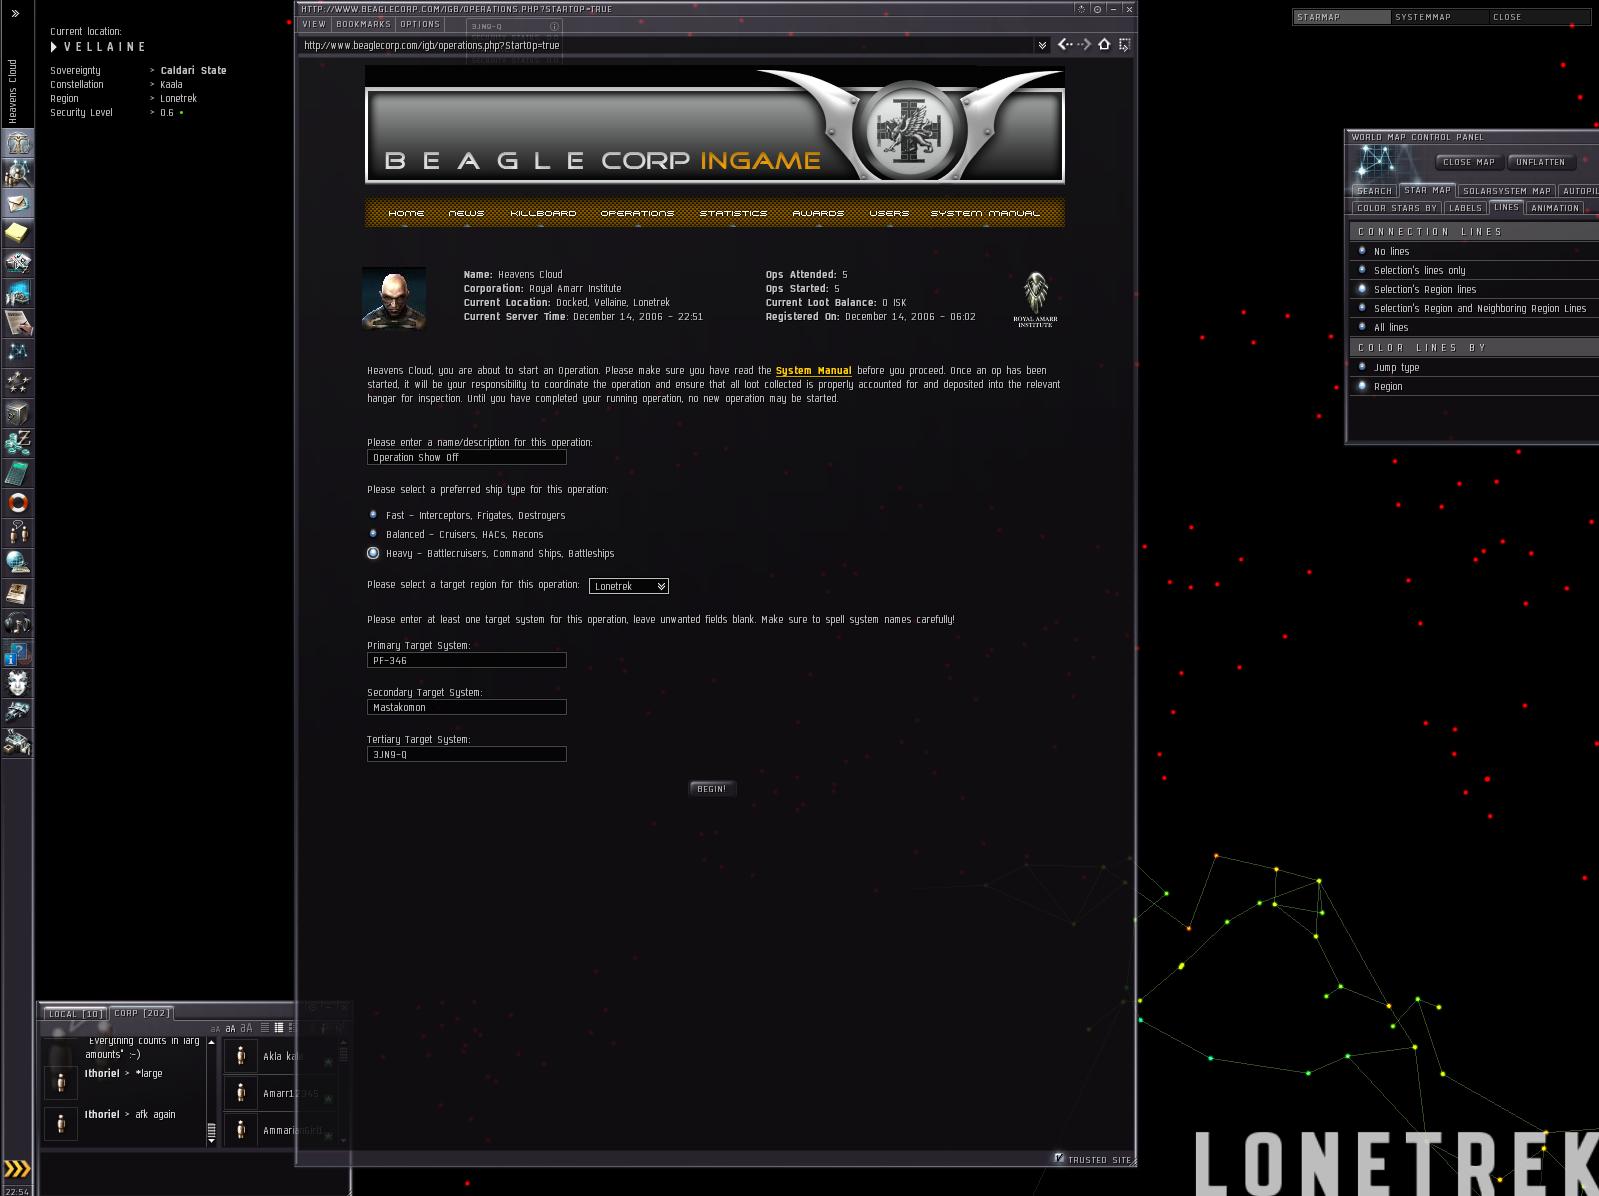Open the globe browser icon in sidebar
This screenshot has width=1599, height=1196.
click(18, 563)
